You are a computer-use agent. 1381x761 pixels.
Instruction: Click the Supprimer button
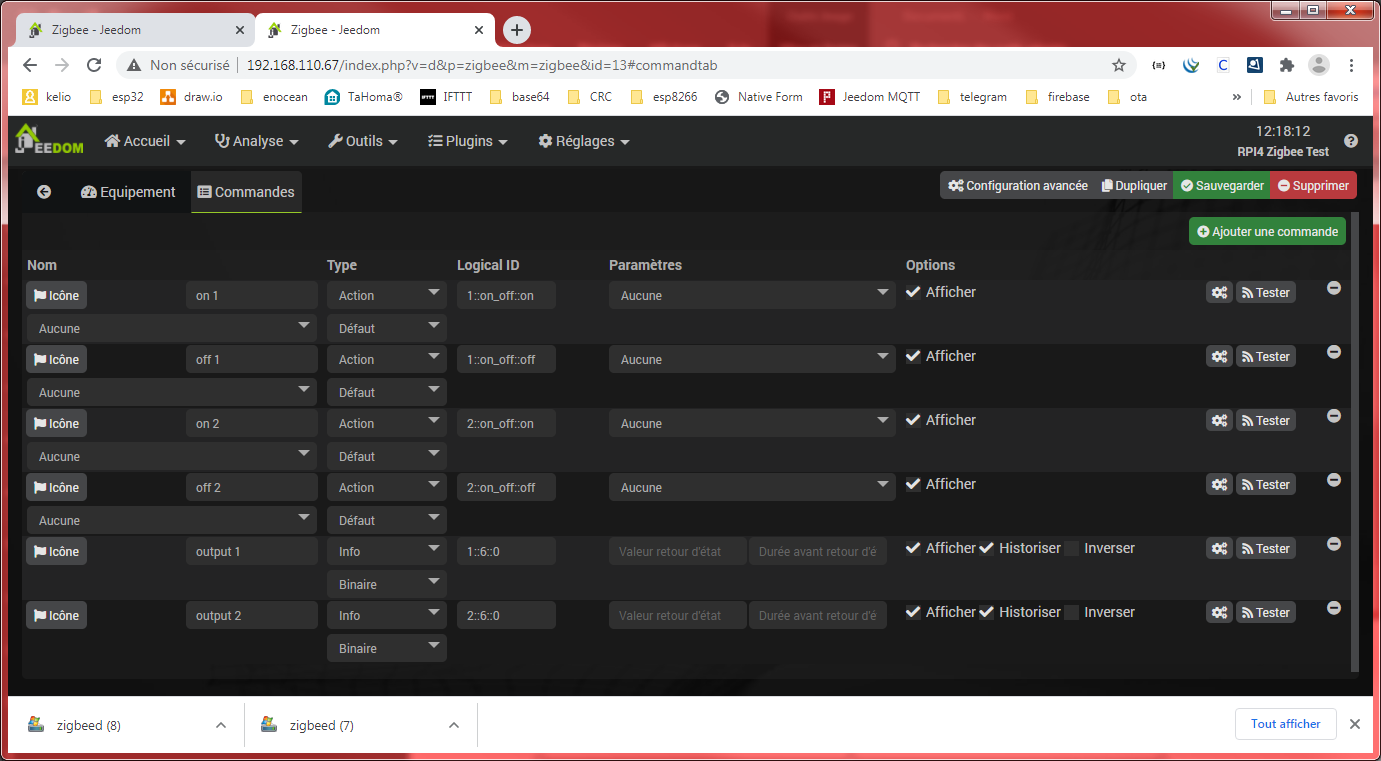(1313, 185)
